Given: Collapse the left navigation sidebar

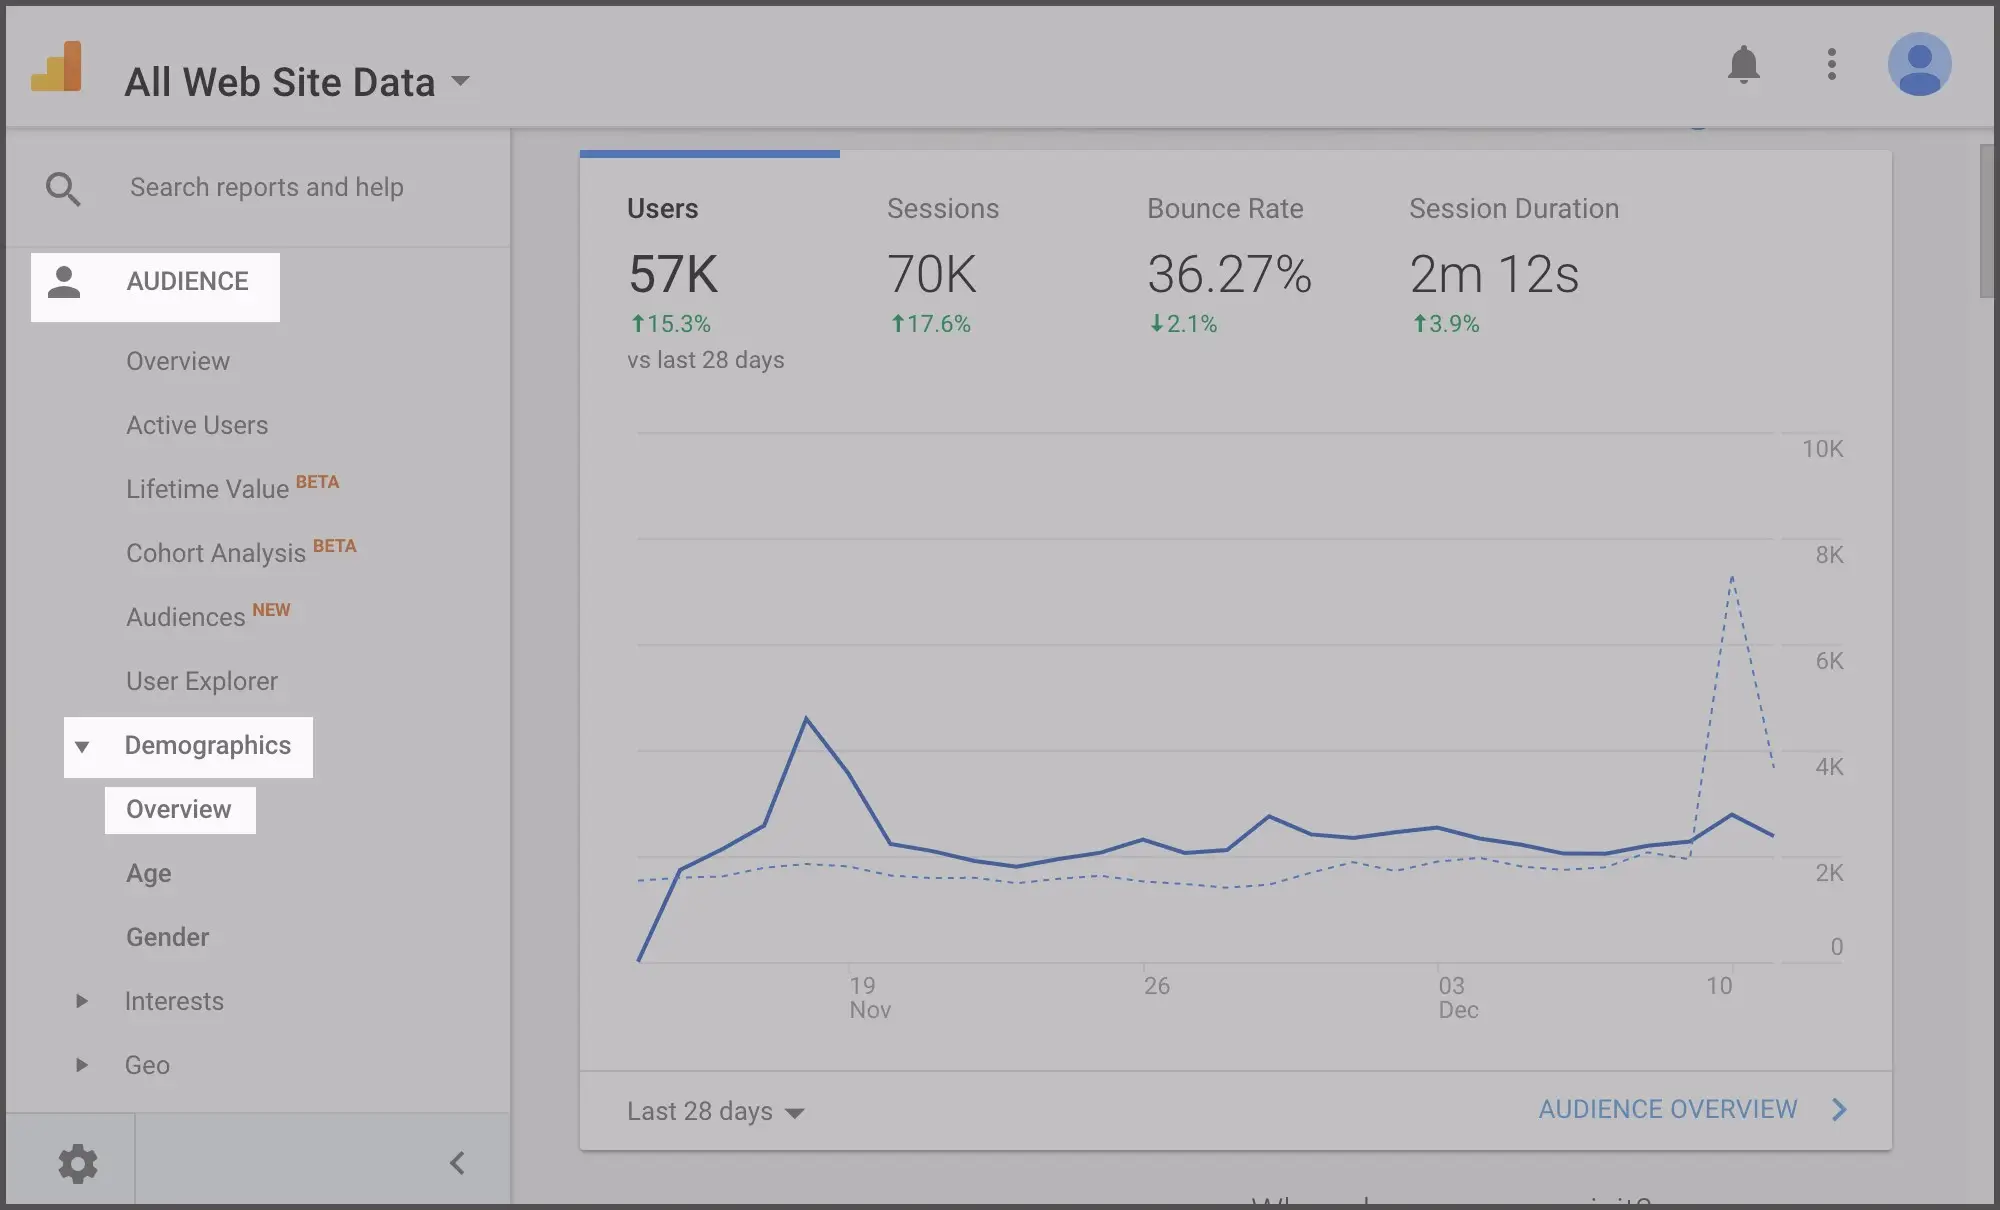Looking at the screenshot, I should tap(458, 1162).
